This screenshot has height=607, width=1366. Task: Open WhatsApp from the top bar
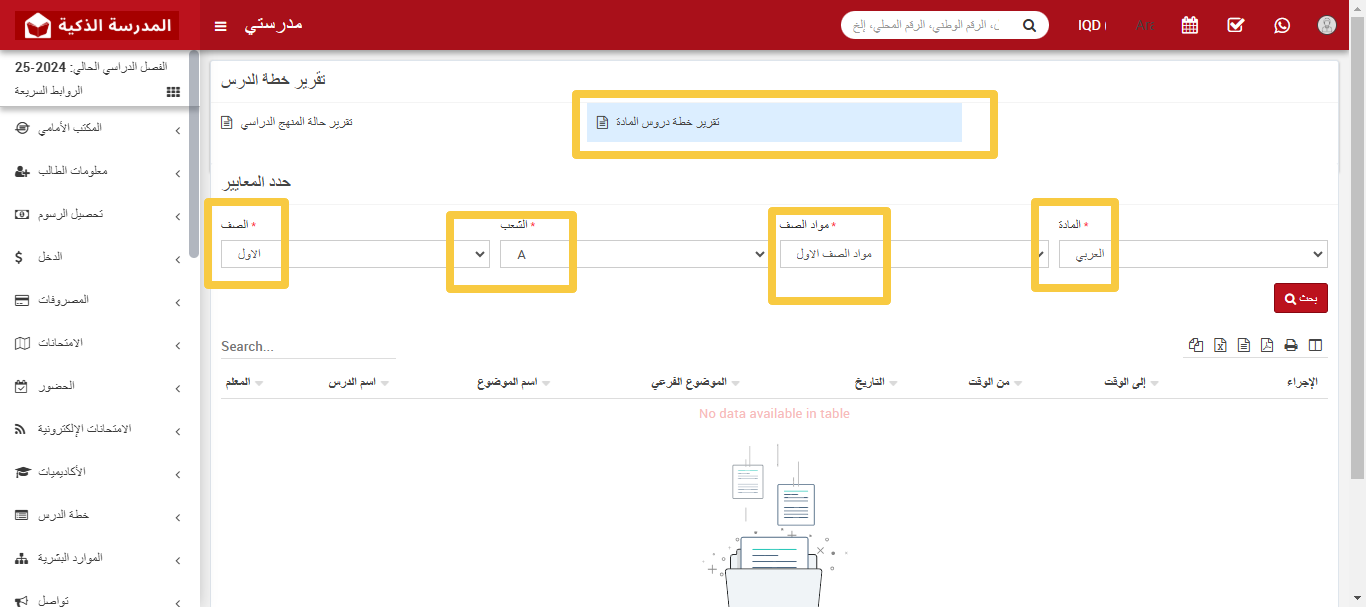pos(1282,25)
